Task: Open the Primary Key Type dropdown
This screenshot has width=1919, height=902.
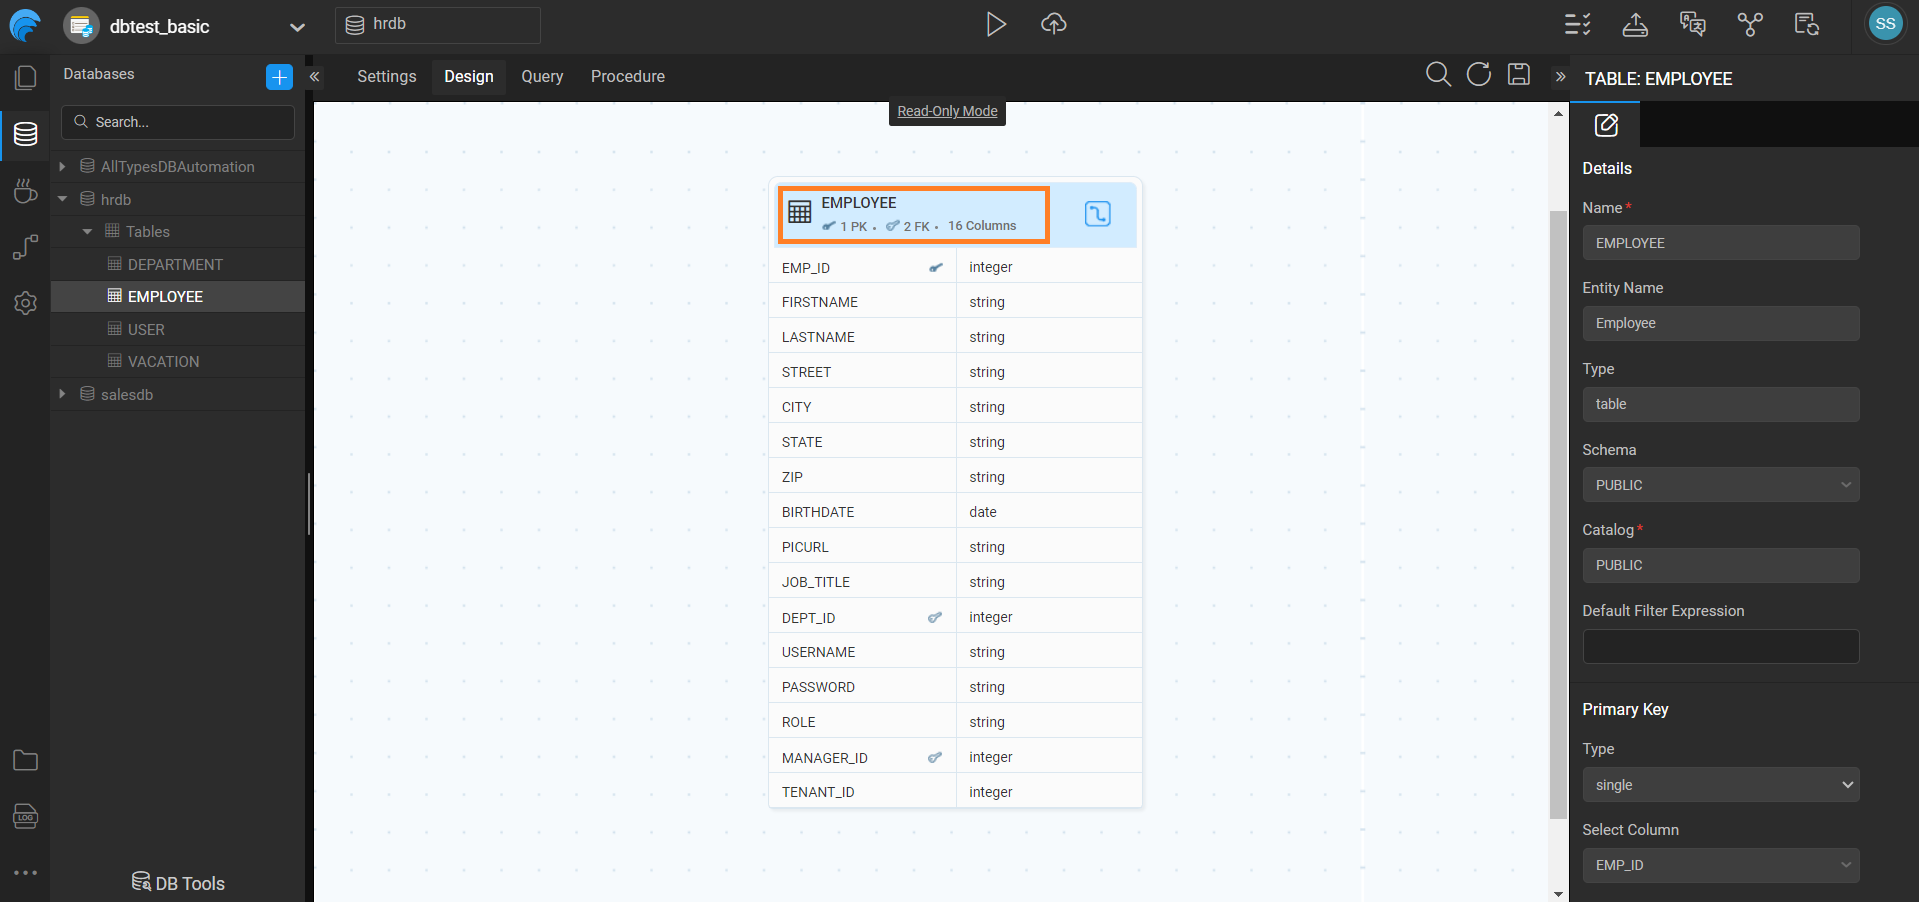Action: tap(1720, 785)
